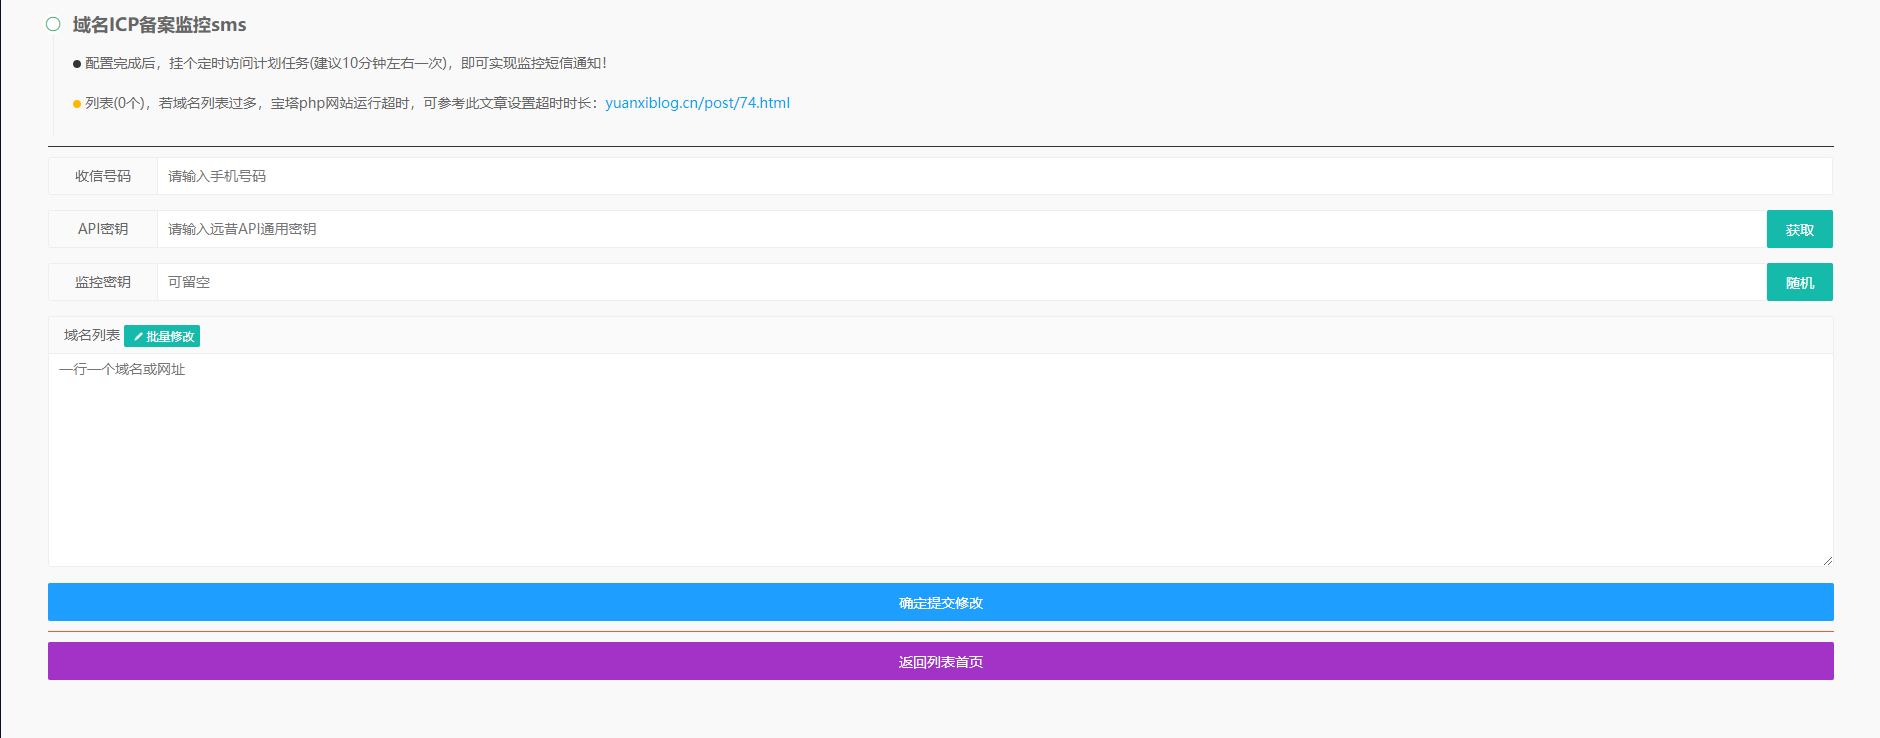Focus the 请输入远昔API通用密钥 input field
Viewport: 1880px width, 738px height.
pos(960,229)
